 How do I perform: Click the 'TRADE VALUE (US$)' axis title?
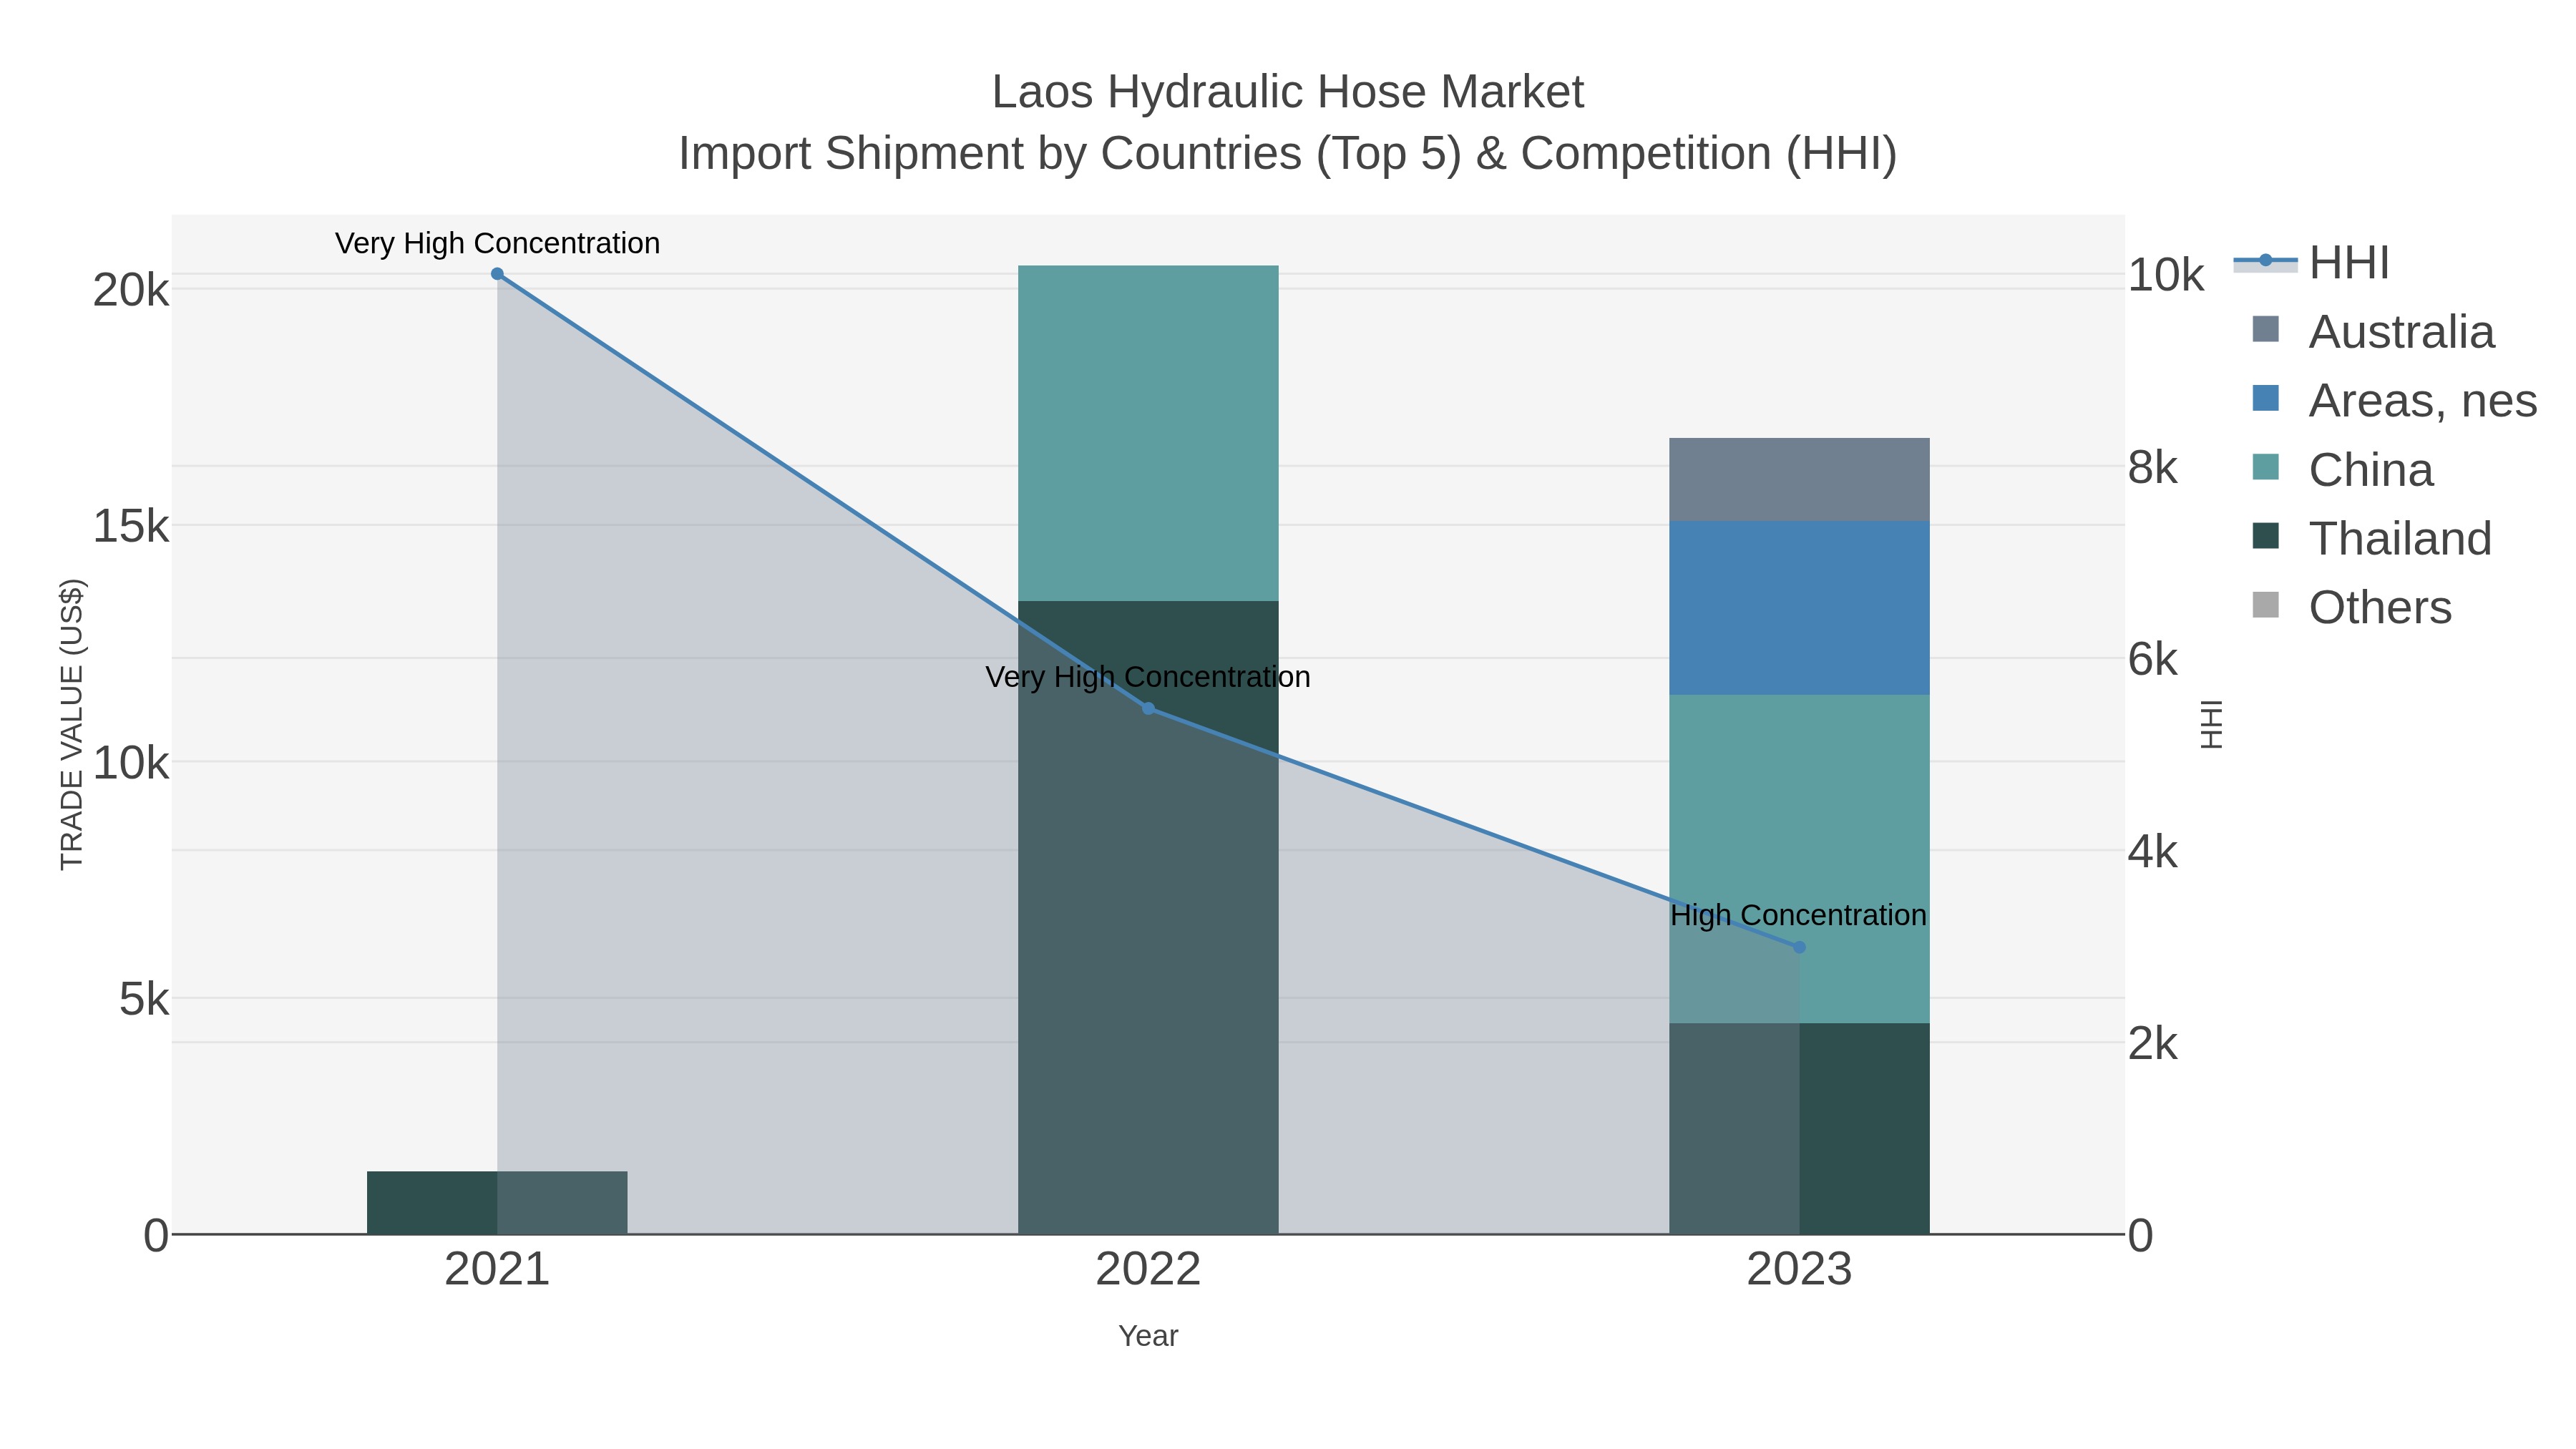(x=72, y=725)
